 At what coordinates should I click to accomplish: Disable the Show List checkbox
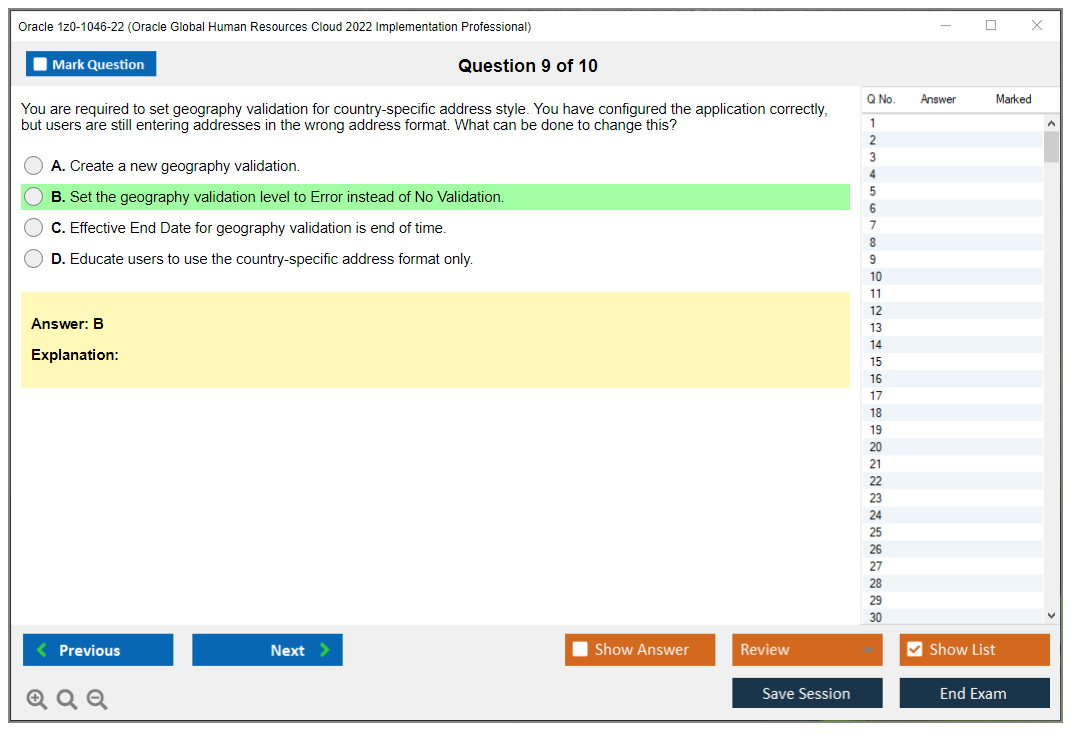pos(913,649)
